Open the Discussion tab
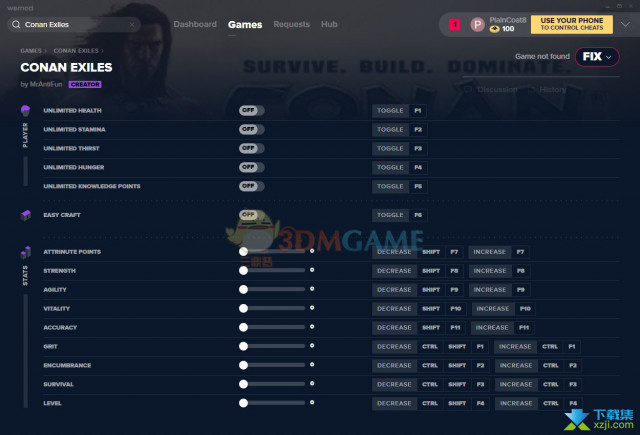This screenshot has height=435, width=640. [491, 89]
